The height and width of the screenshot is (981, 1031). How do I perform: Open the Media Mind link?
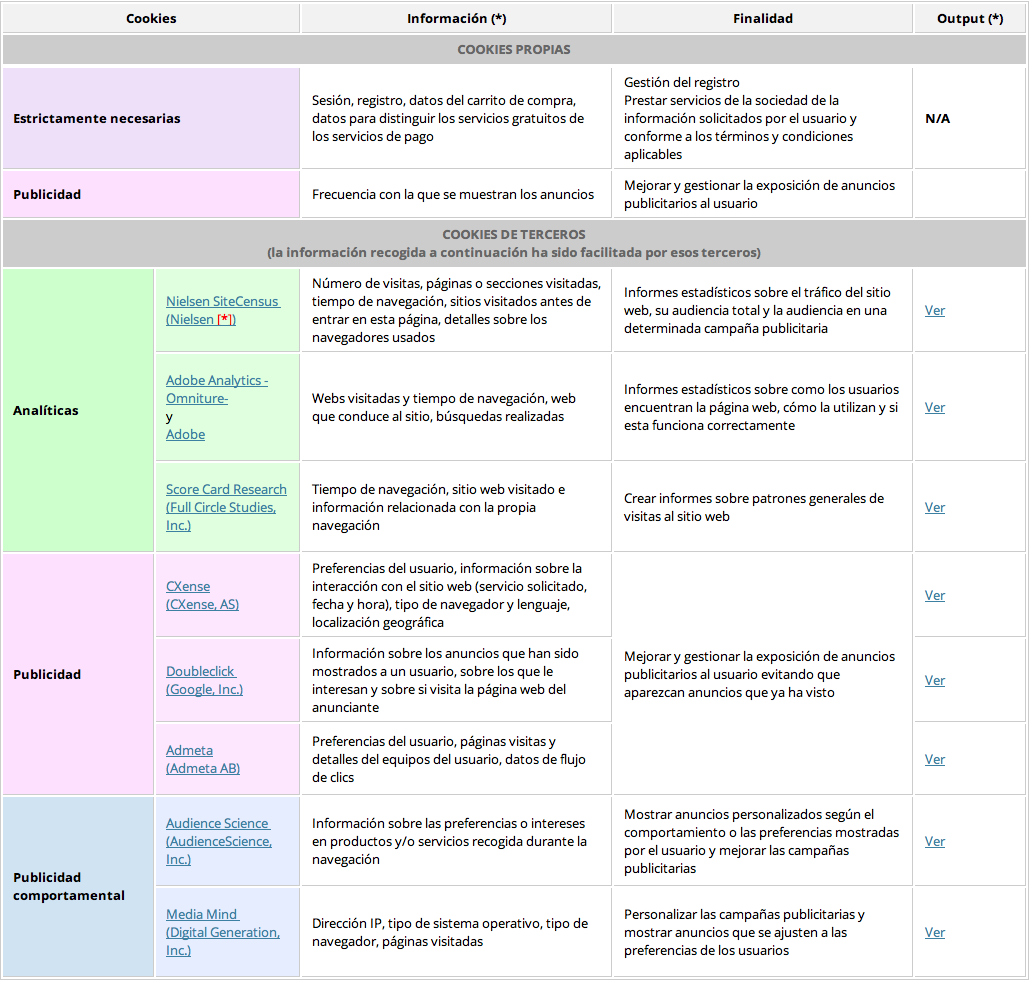(223, 932)
